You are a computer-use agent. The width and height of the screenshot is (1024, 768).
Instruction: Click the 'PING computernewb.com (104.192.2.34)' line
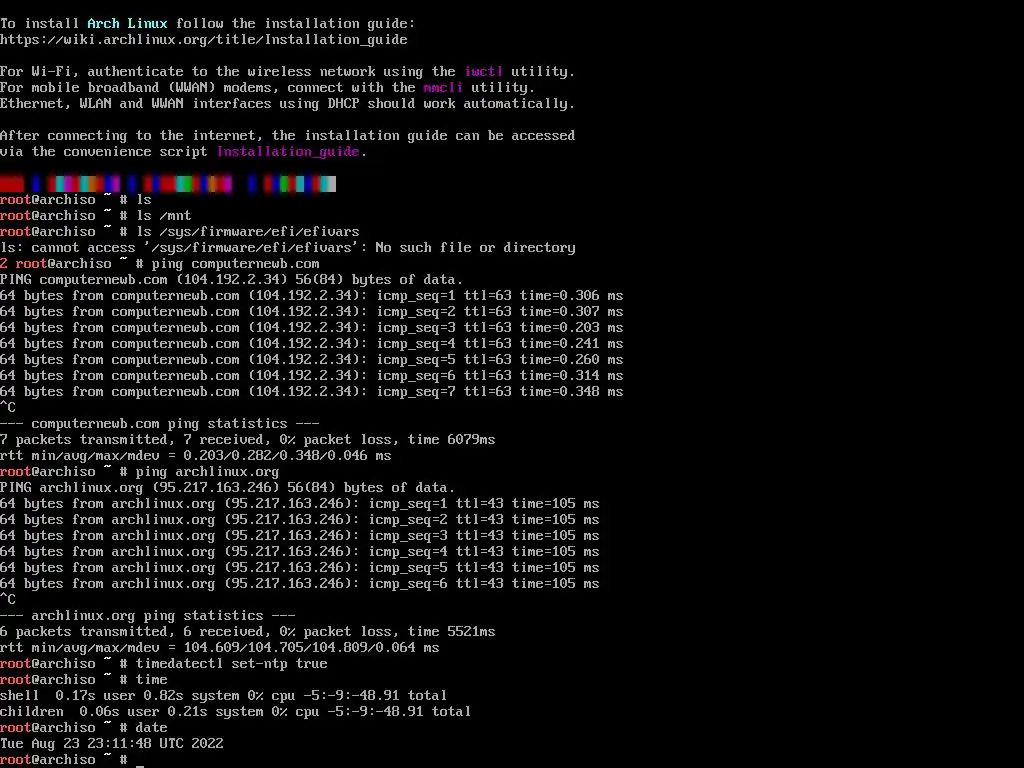tap(231, 280)
